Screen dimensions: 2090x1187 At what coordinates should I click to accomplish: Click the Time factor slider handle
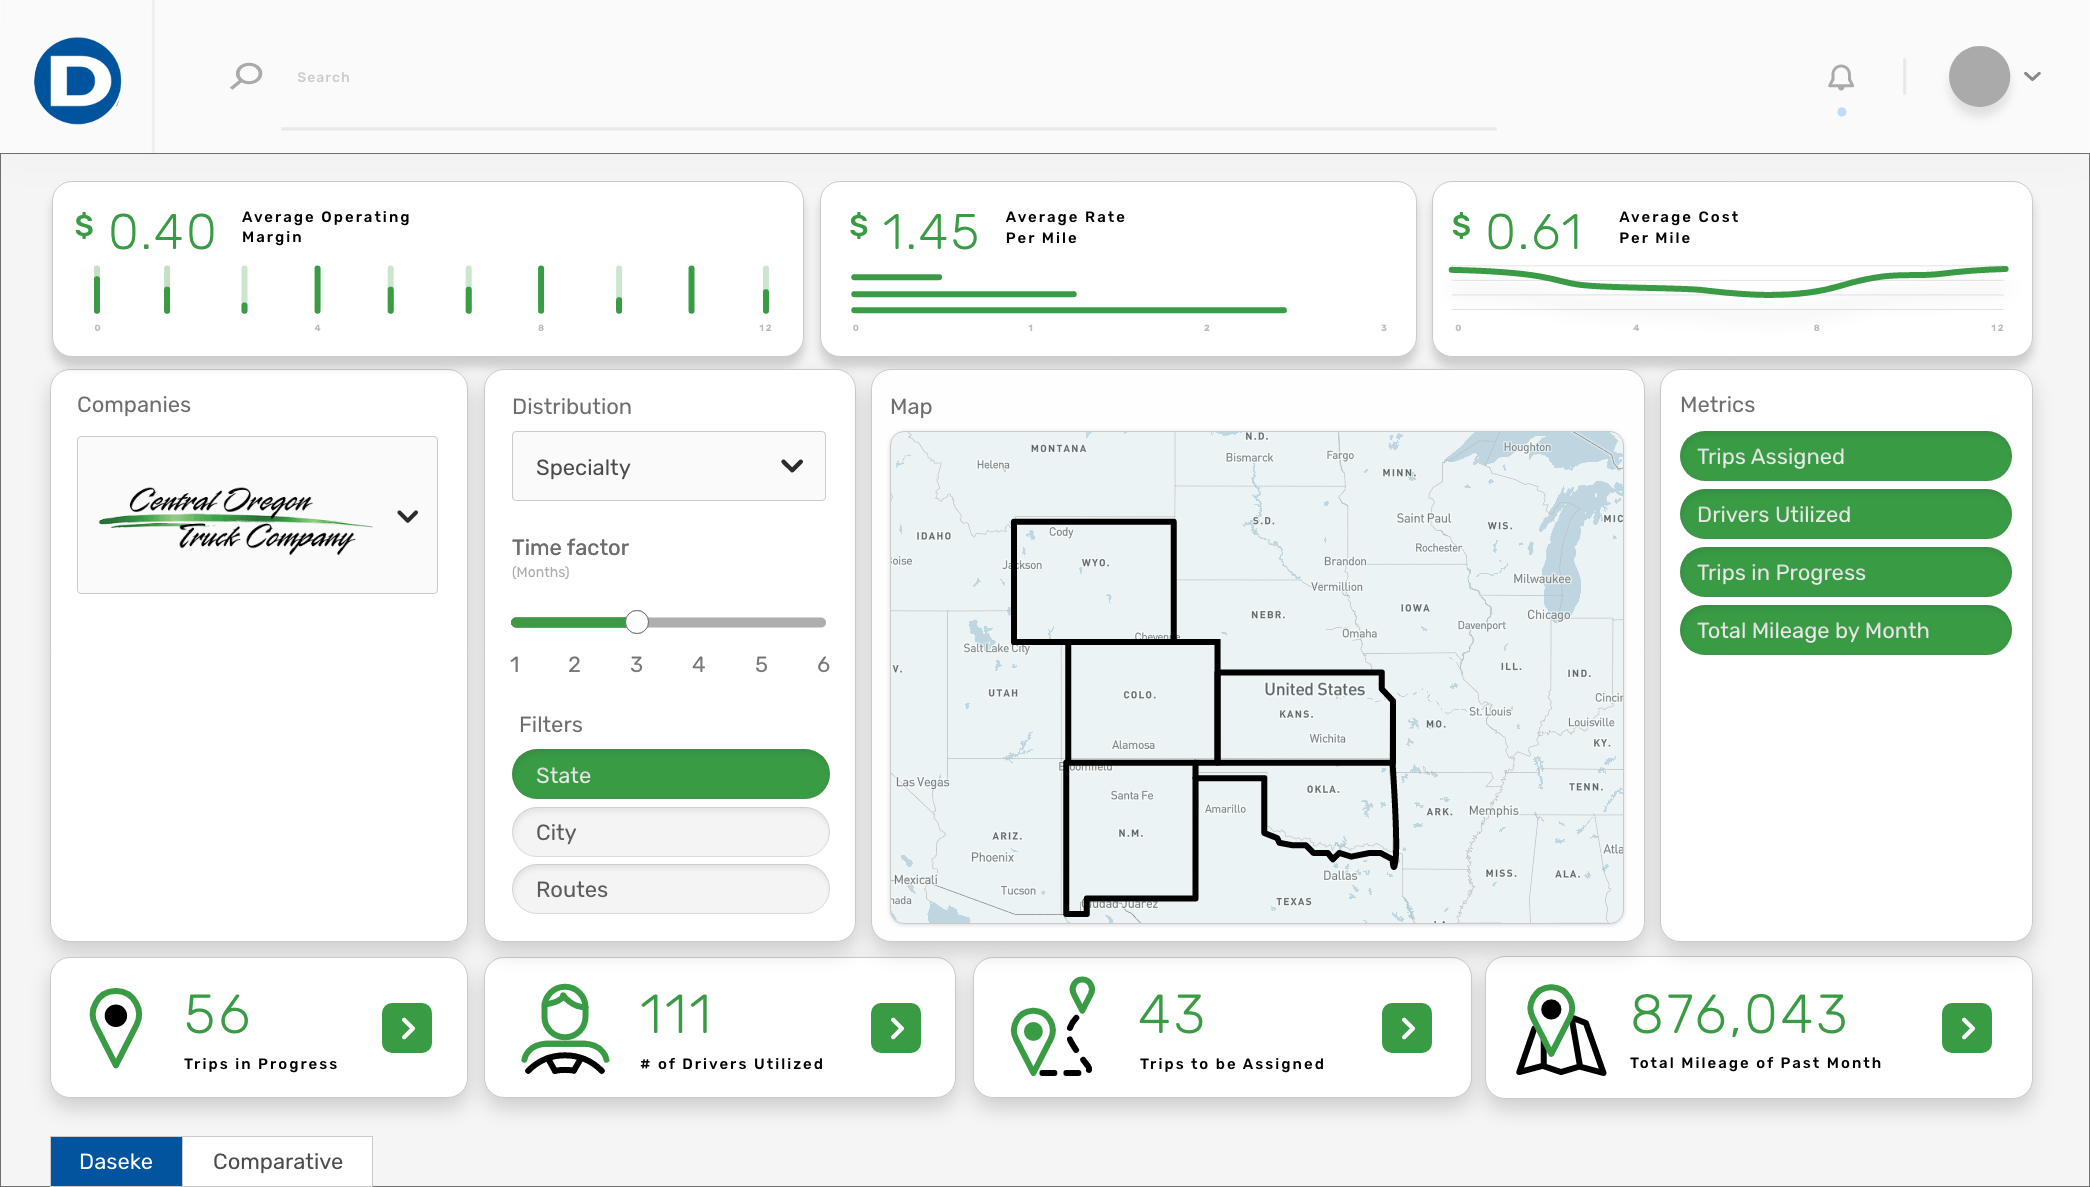click(x=637, y=622)
